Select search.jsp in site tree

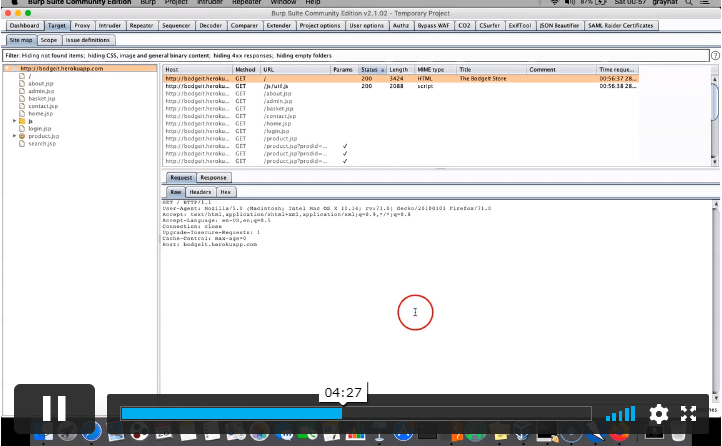[42, 144]
